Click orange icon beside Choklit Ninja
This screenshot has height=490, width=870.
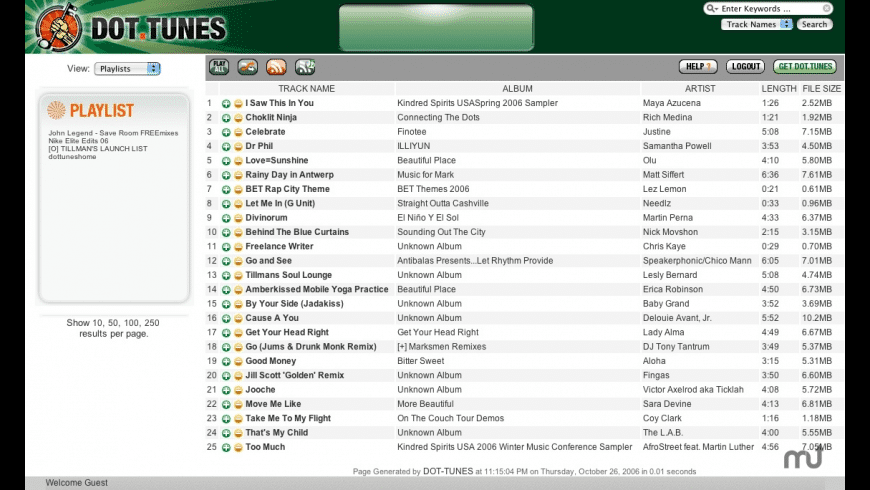click(x=238, y=118)
